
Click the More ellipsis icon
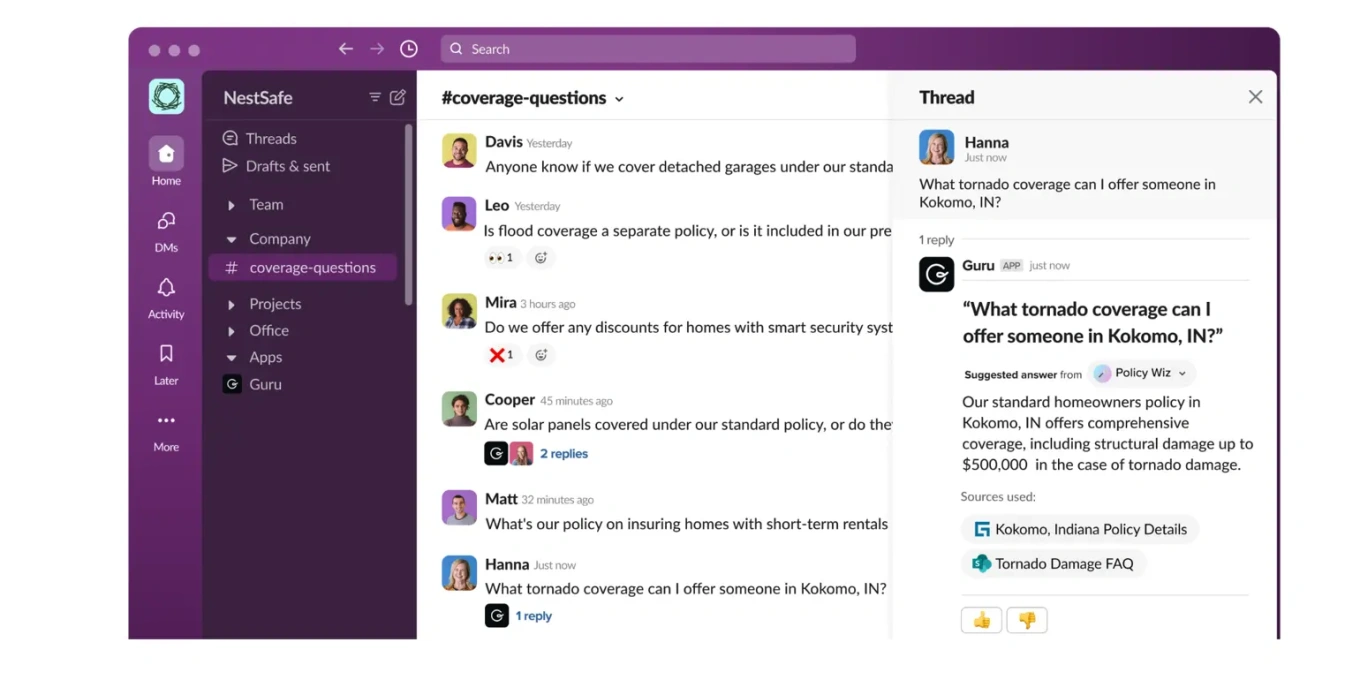(166, 421)
